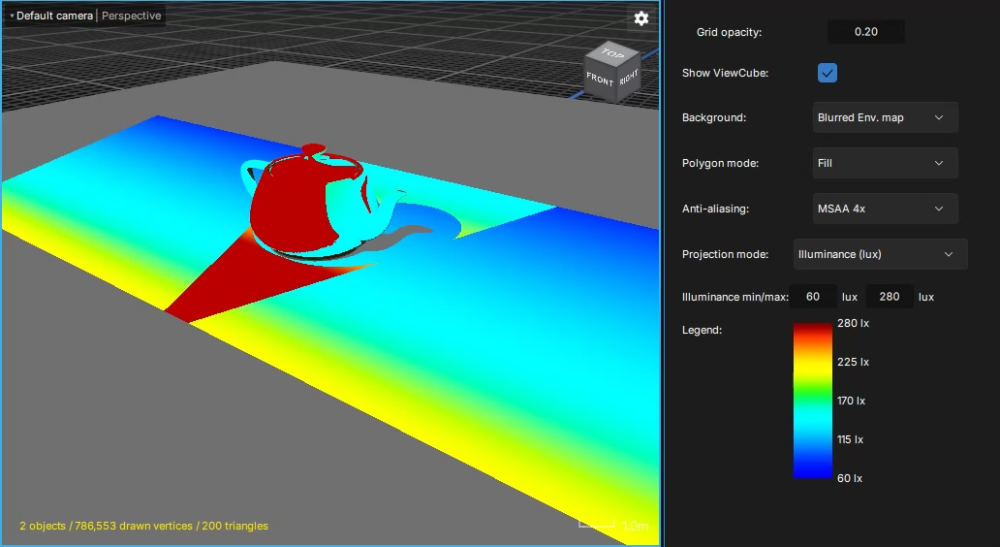1000x547 pixels.
Task: Click the '225 lx' legend label
Action: 853,362
